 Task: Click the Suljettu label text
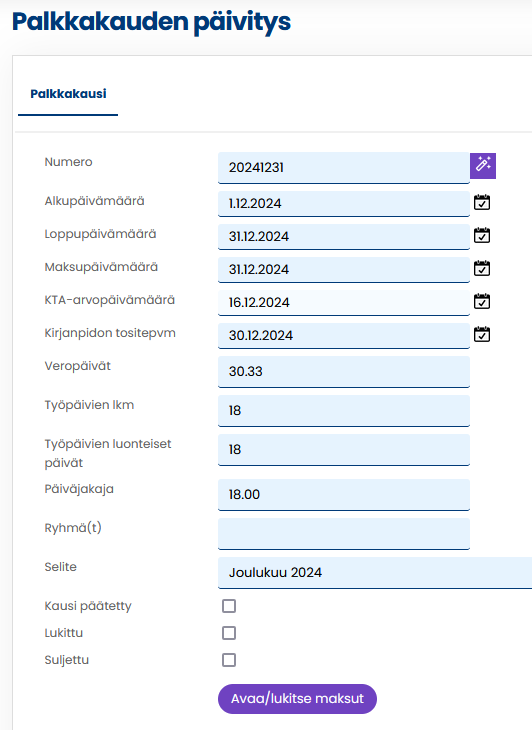[x=67, y=660]
